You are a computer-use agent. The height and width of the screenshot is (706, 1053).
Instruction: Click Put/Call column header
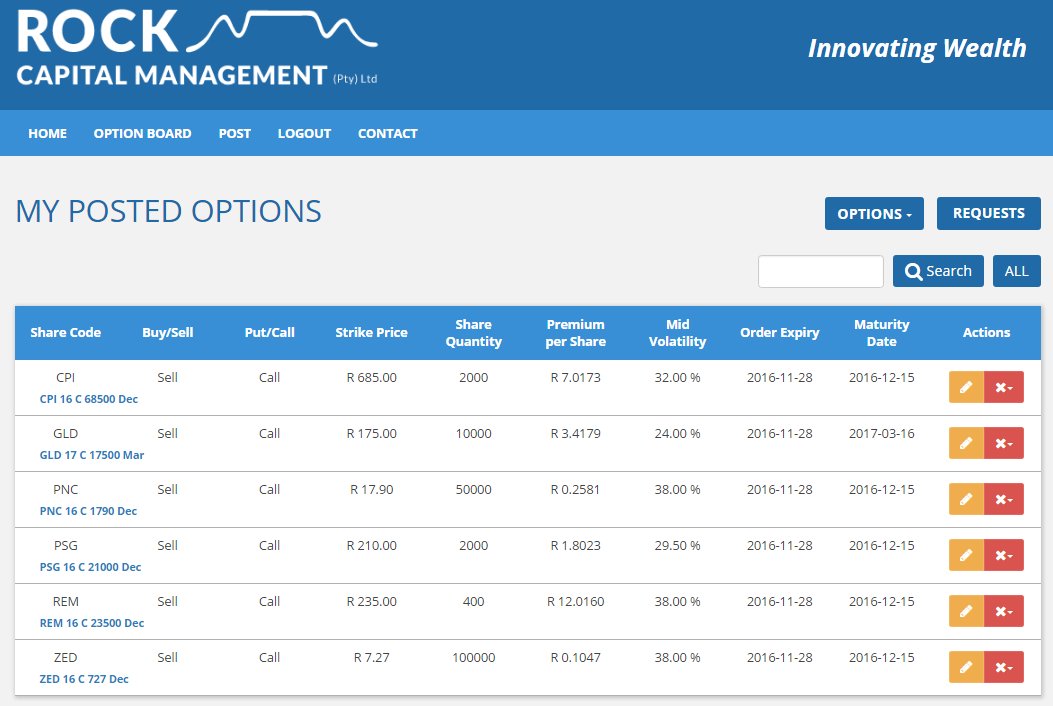tap(269, 333)
